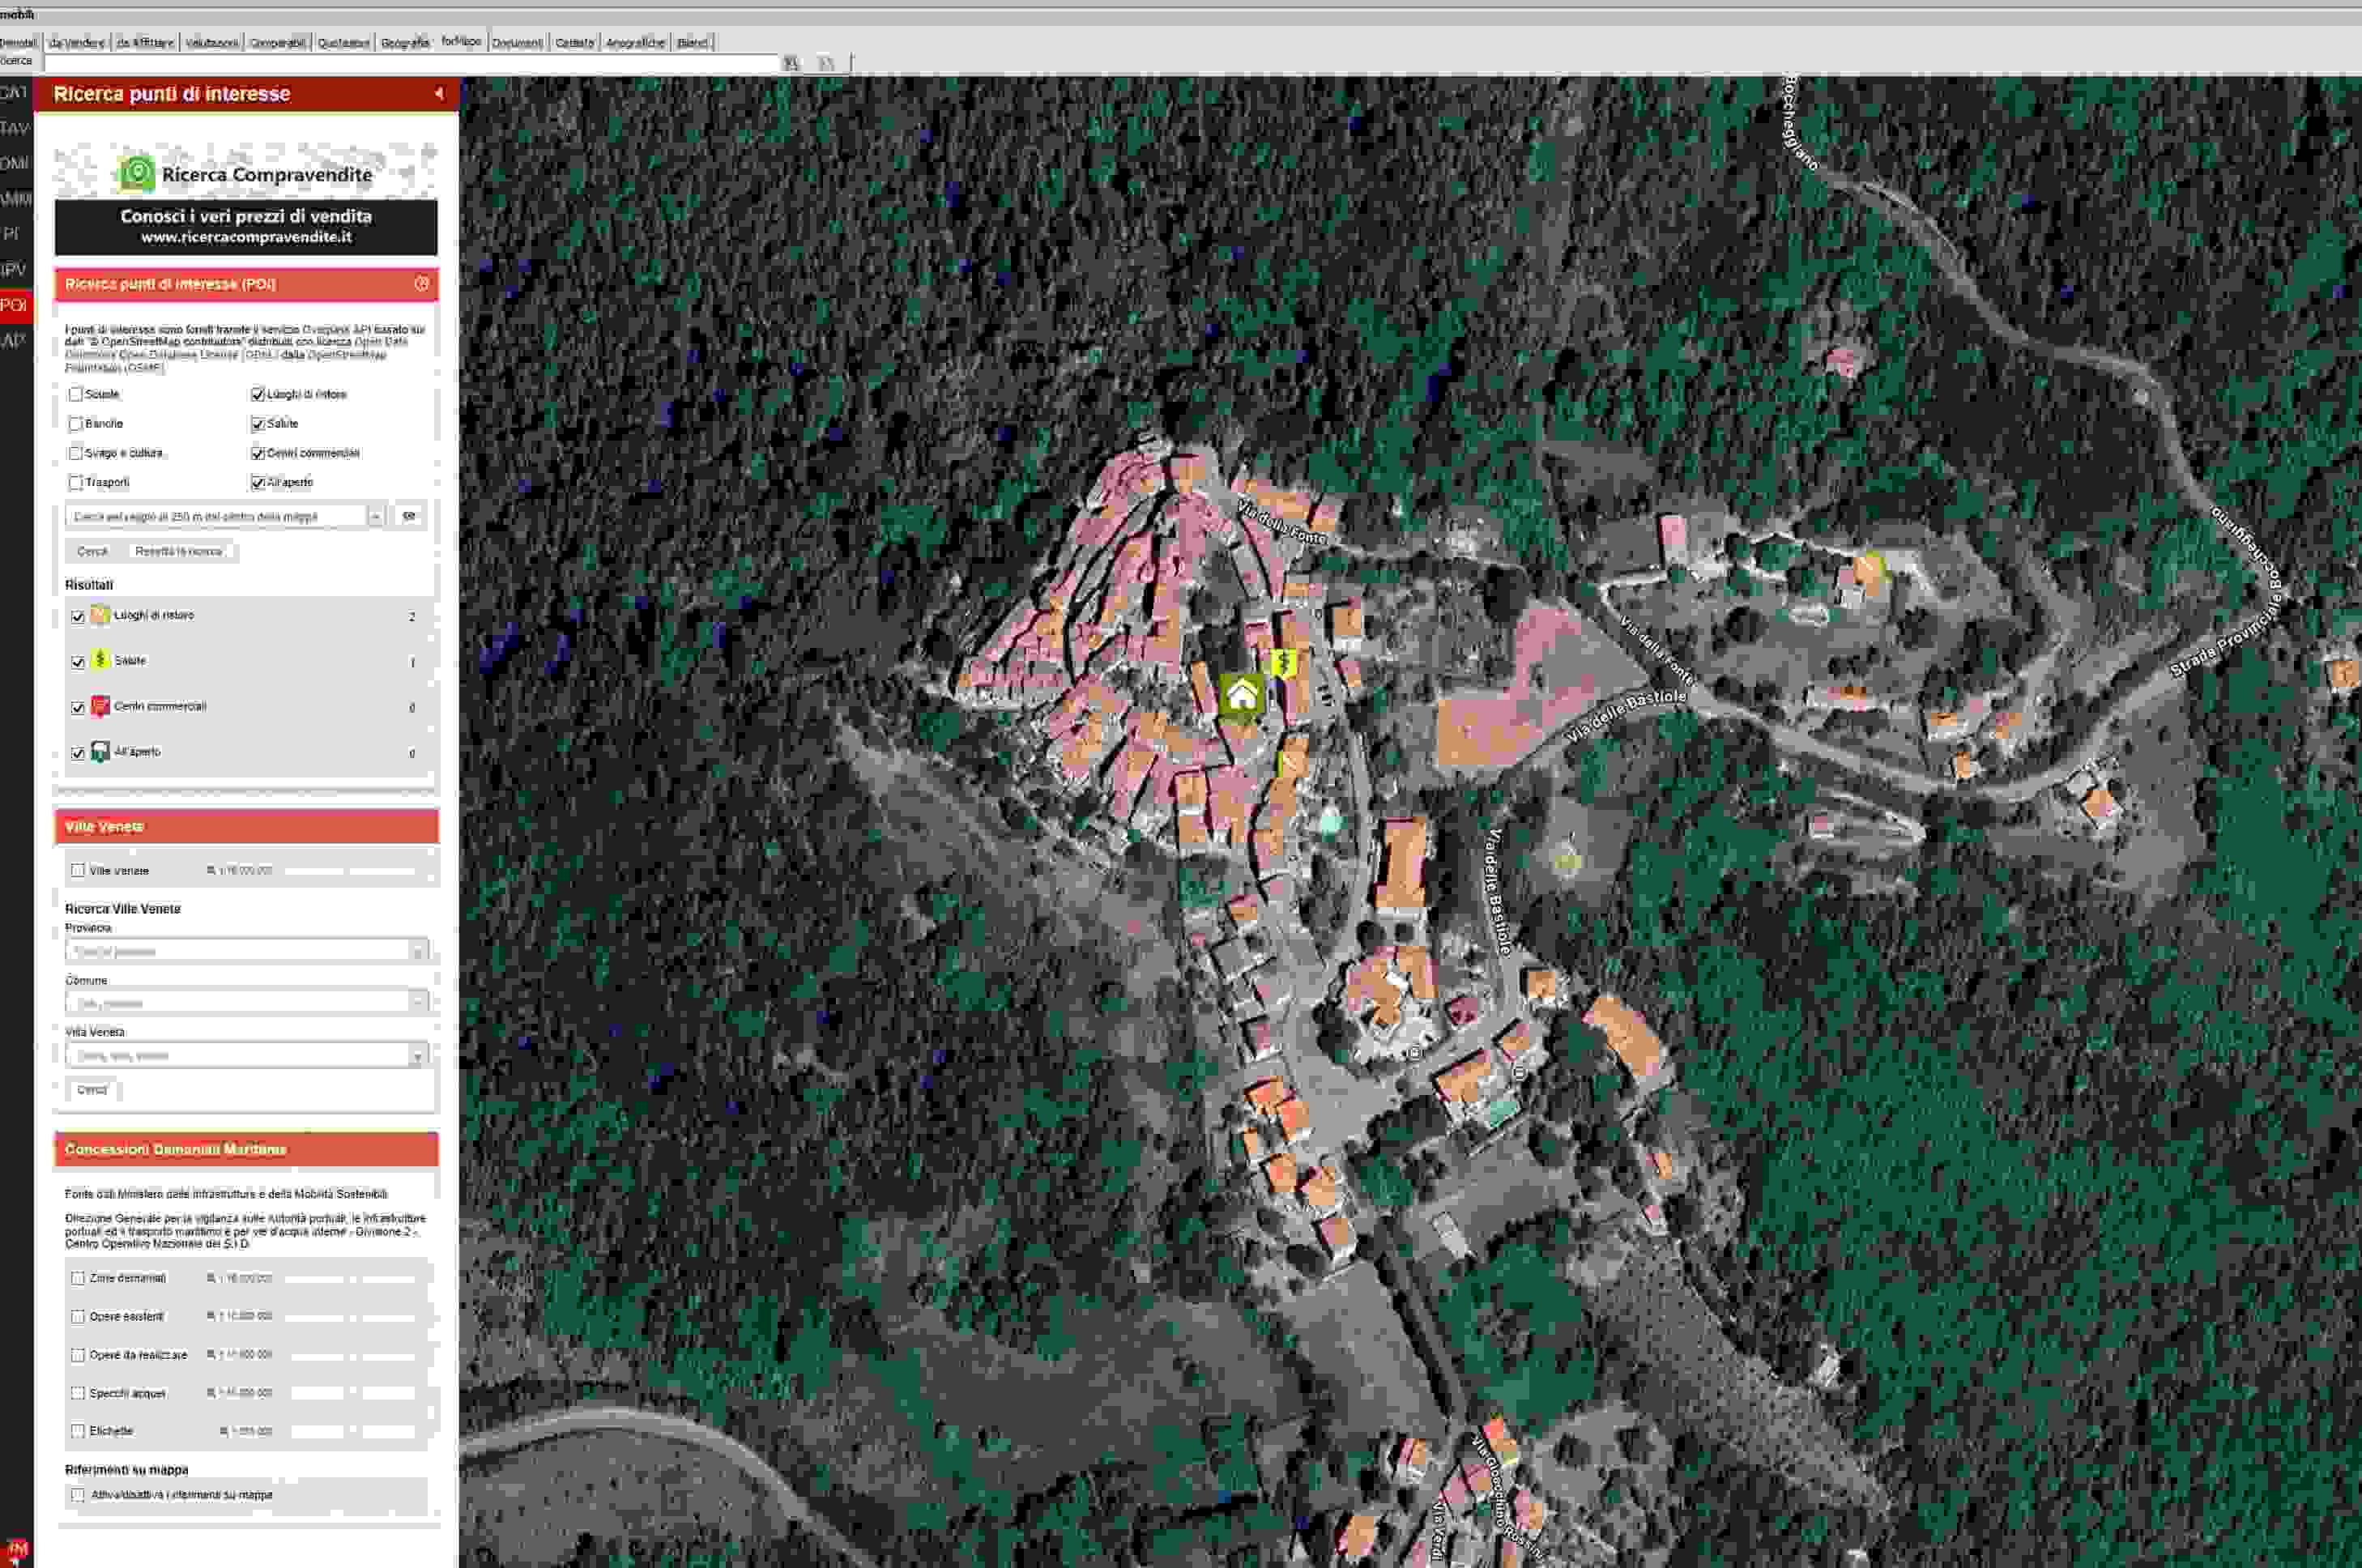Viewport: 2362px width, 1568px height.
Task: Click the Resetta la ricerca button
Action: (179, 551)
